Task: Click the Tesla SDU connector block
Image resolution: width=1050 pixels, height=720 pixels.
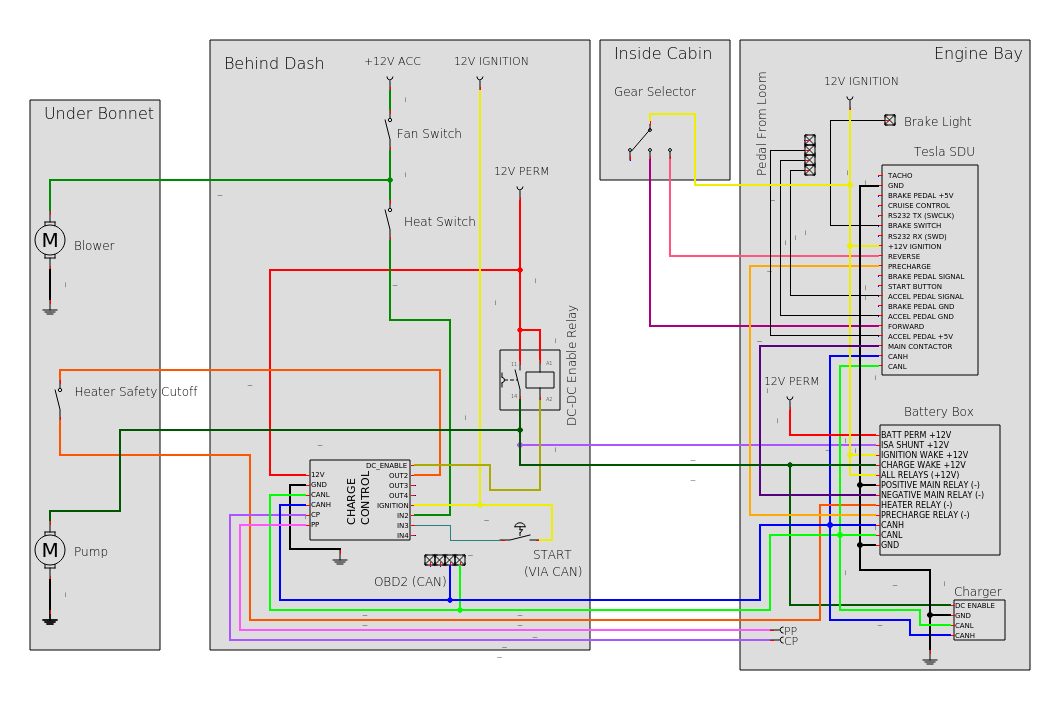Action: (929, 270)
